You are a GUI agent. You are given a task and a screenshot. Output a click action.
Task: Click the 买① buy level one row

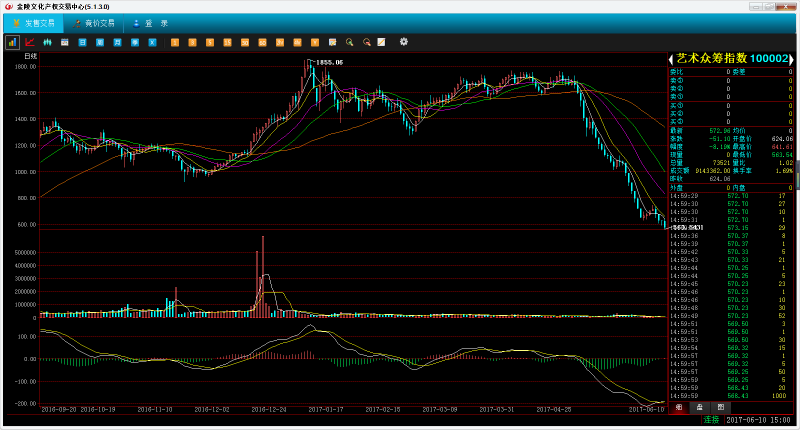point(731,106)
